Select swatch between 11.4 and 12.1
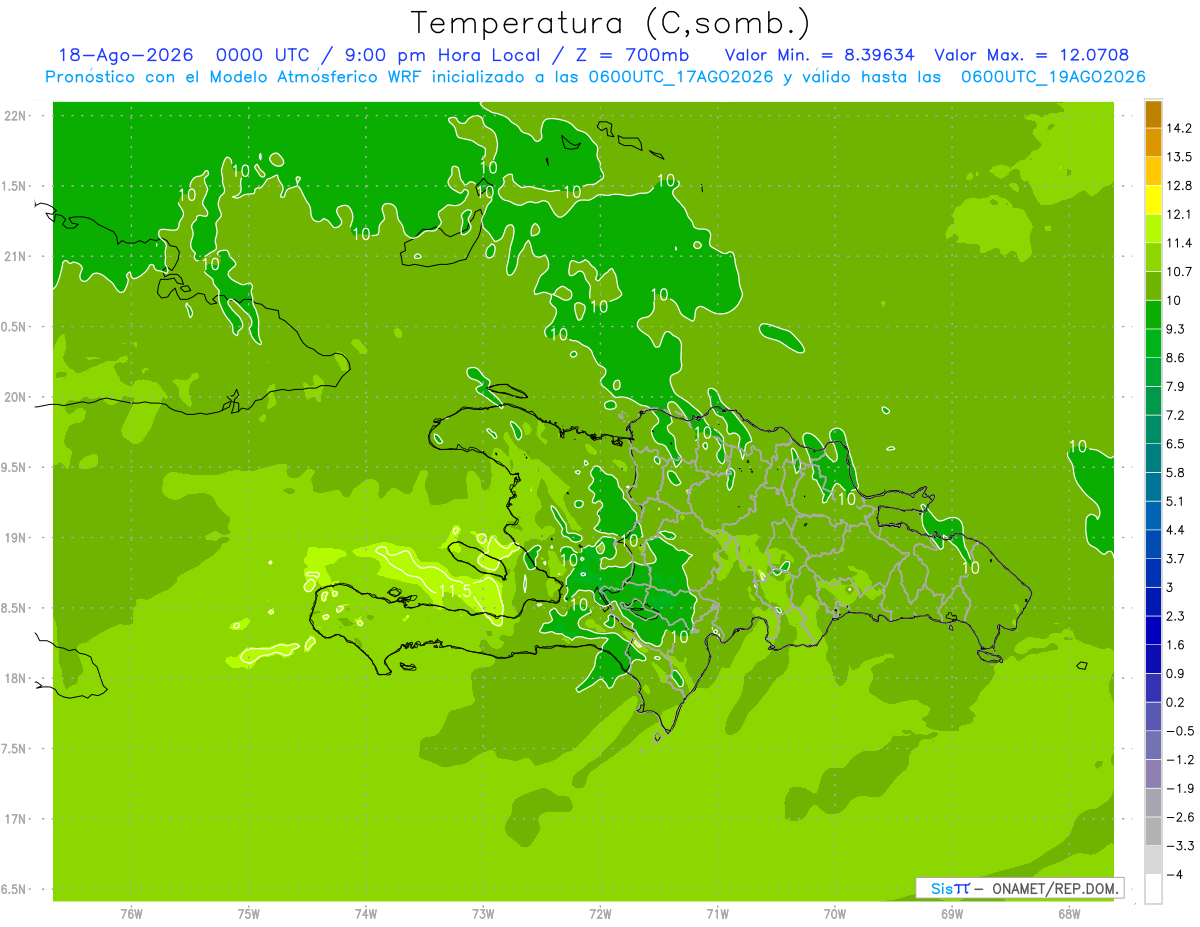This screenshot has width=1200, height=927. 1153,228
